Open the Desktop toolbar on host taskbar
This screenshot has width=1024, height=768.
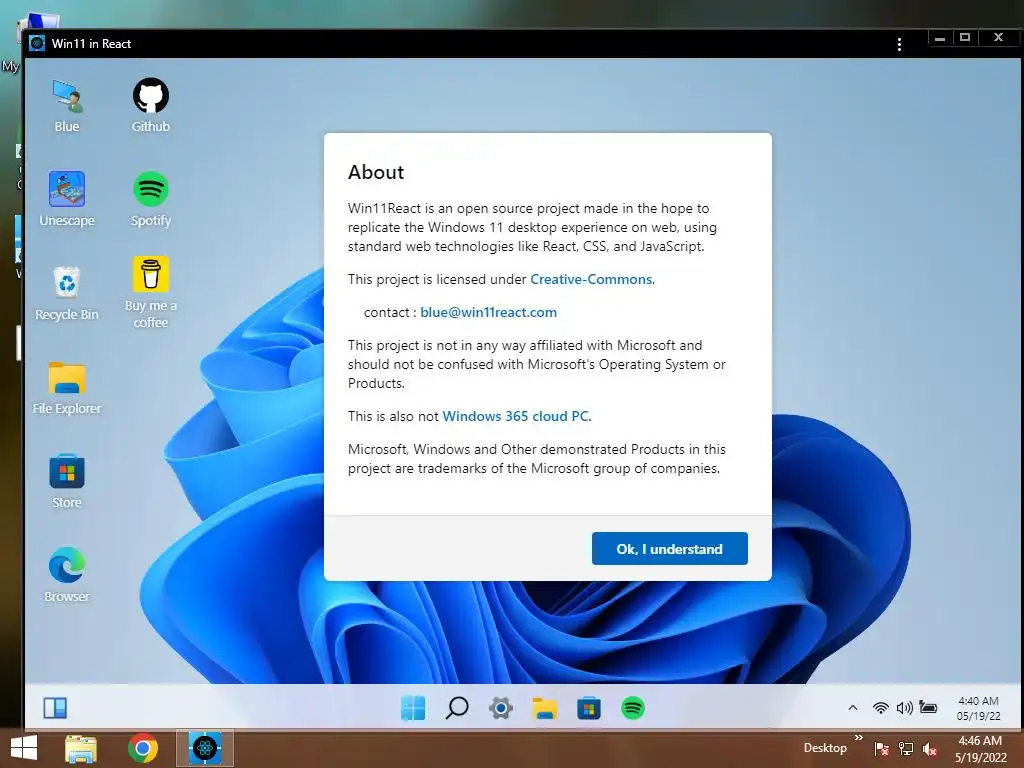click(x=825, y=748)
